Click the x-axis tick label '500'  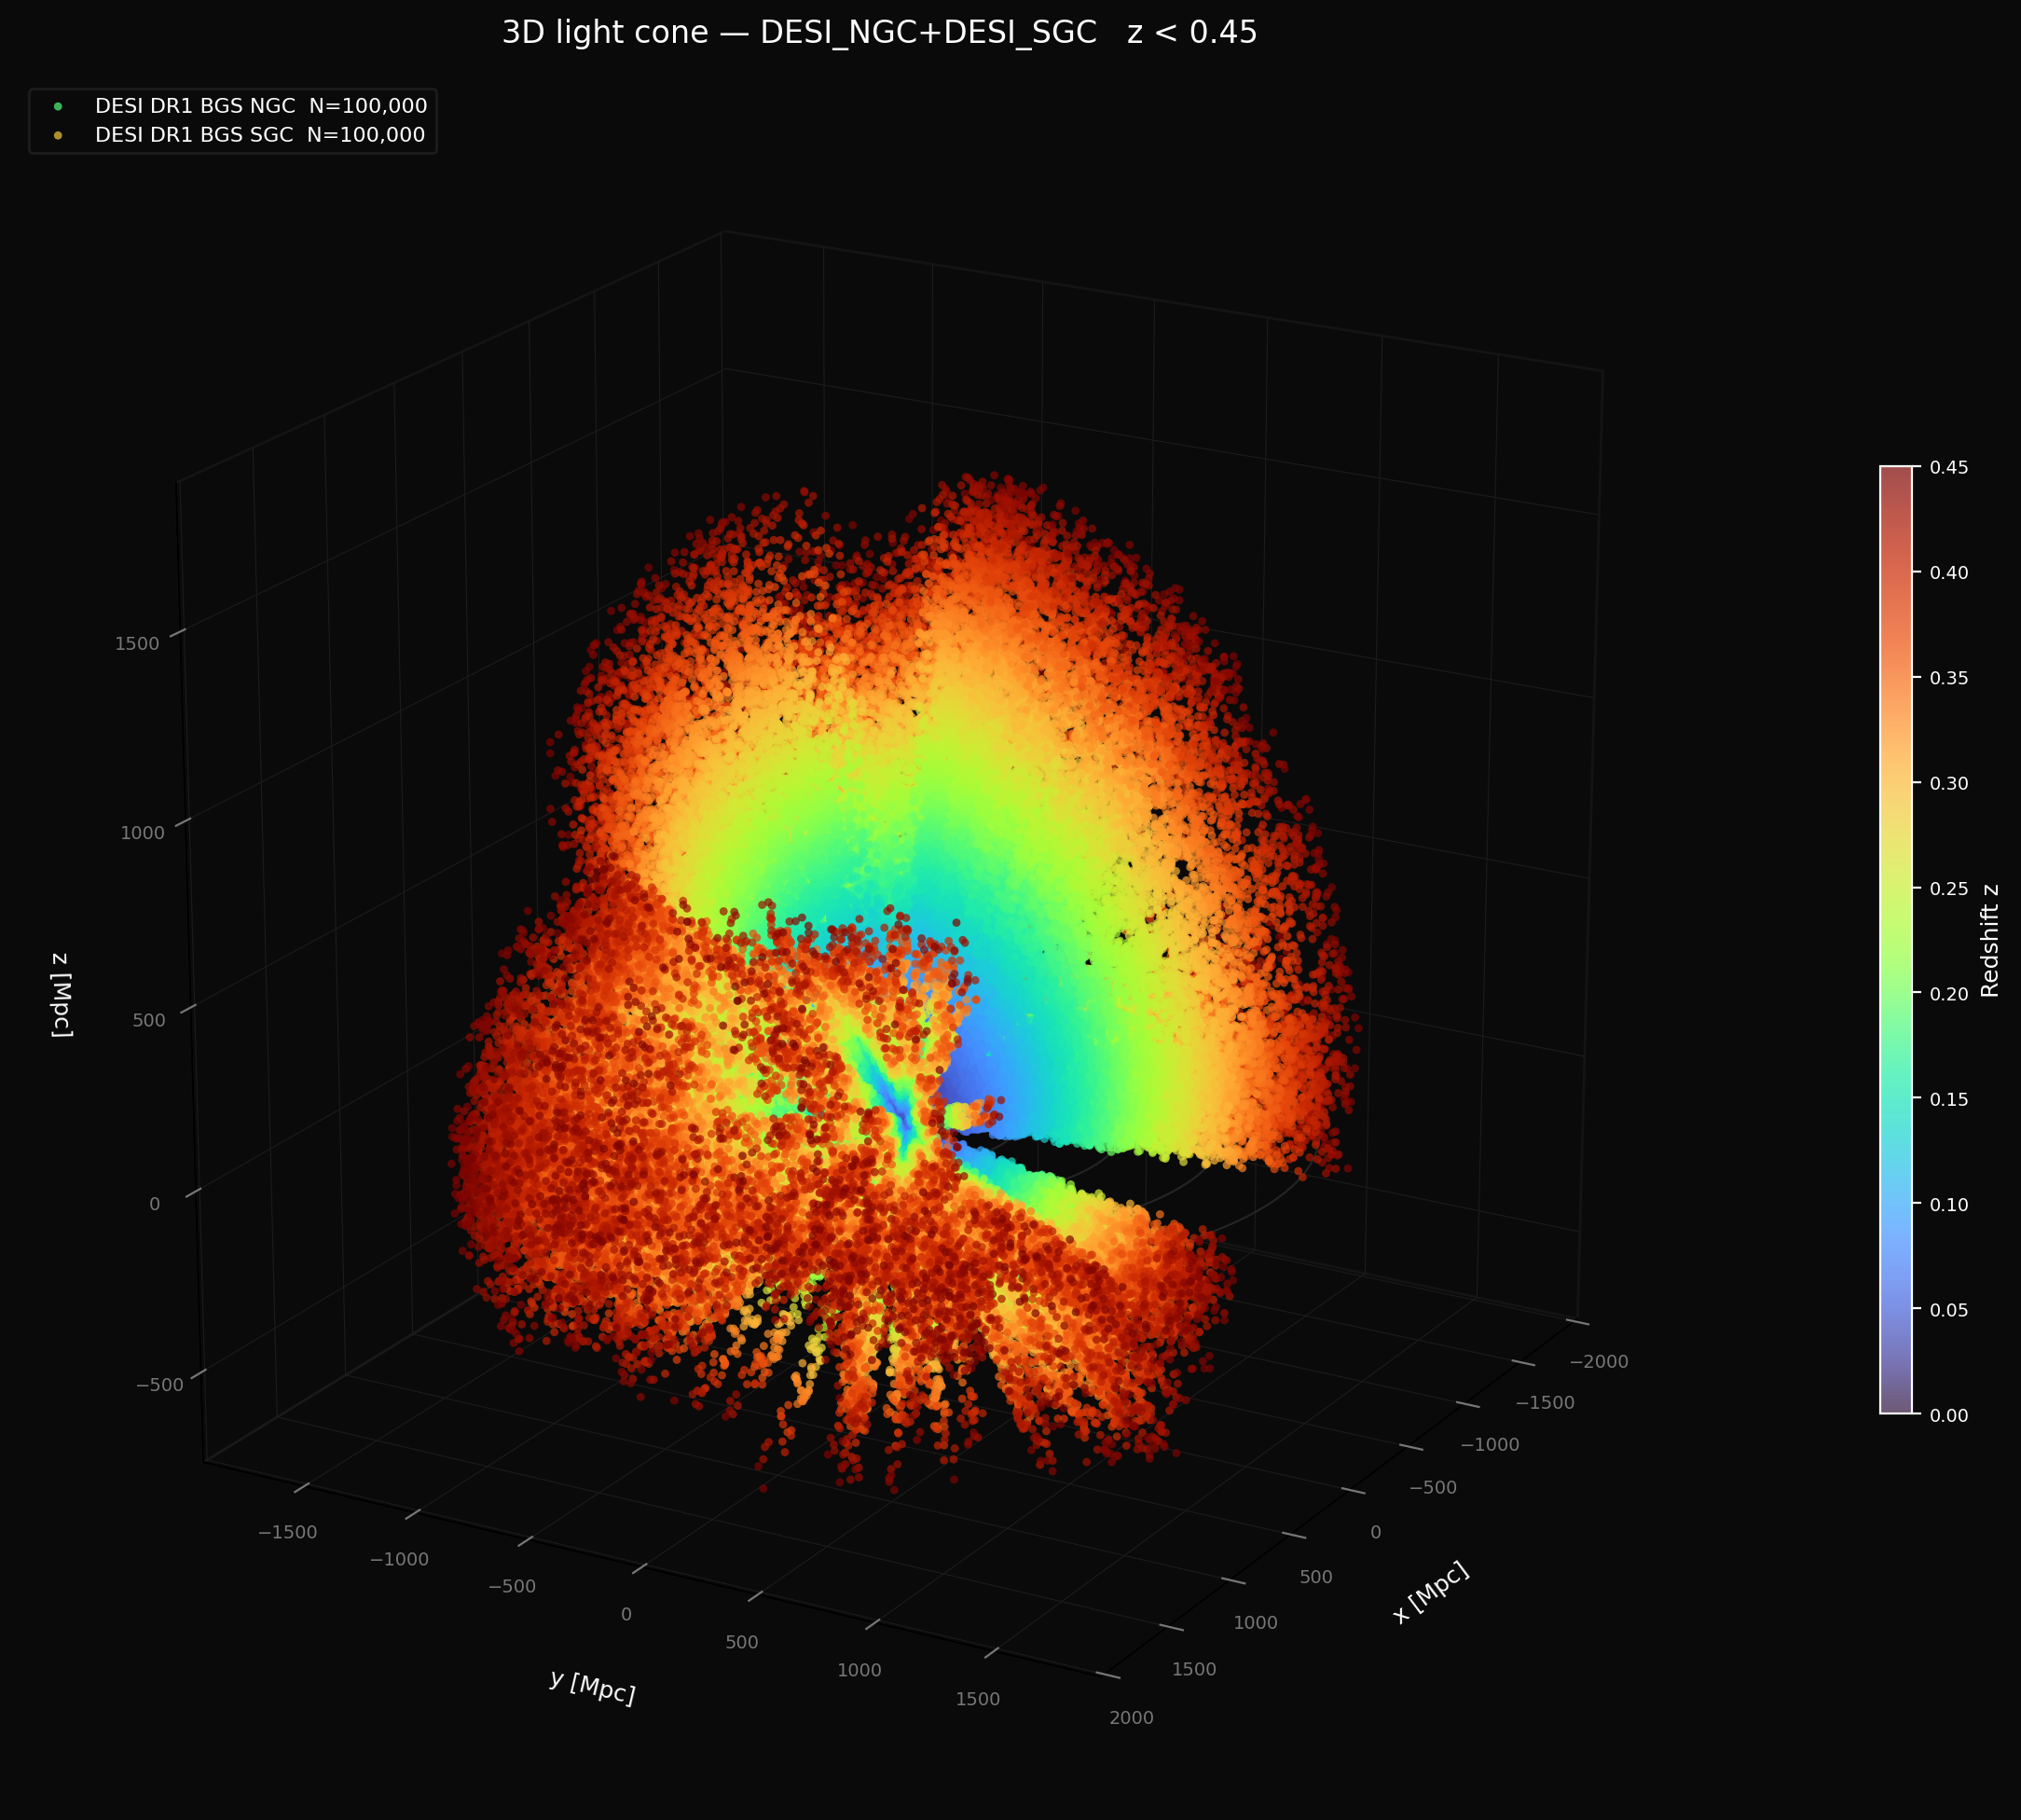[x=1316, y=1577]
